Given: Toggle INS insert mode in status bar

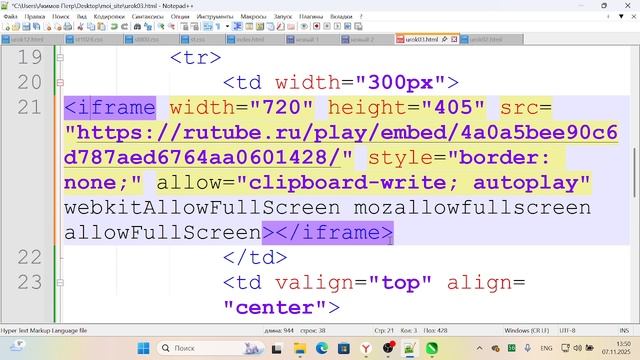Looking at the screenshot, I should click(x=624, y=330).
